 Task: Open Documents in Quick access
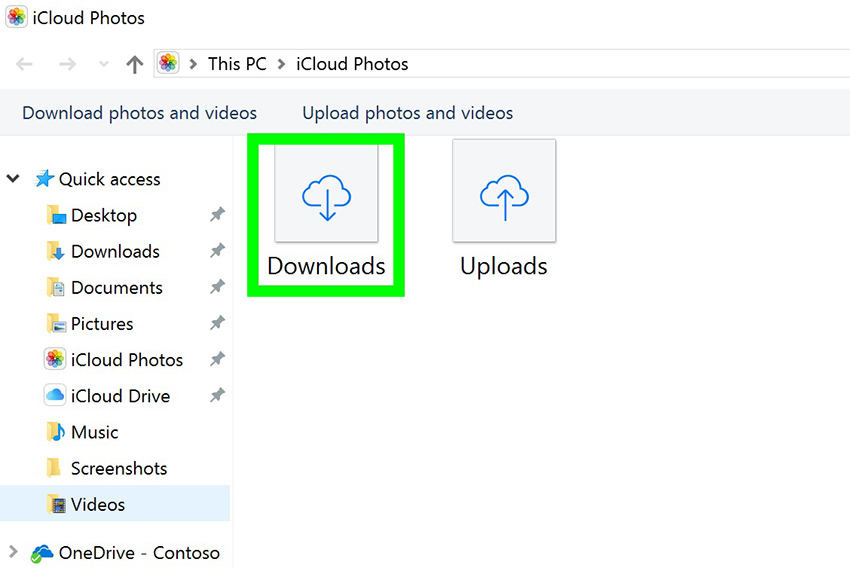tap(117, 288)
